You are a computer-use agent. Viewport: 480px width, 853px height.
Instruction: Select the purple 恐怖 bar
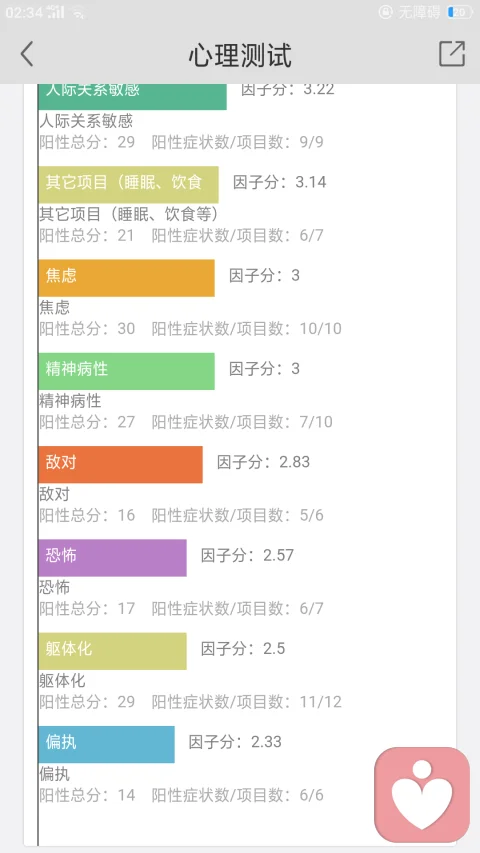coord(112,558)
